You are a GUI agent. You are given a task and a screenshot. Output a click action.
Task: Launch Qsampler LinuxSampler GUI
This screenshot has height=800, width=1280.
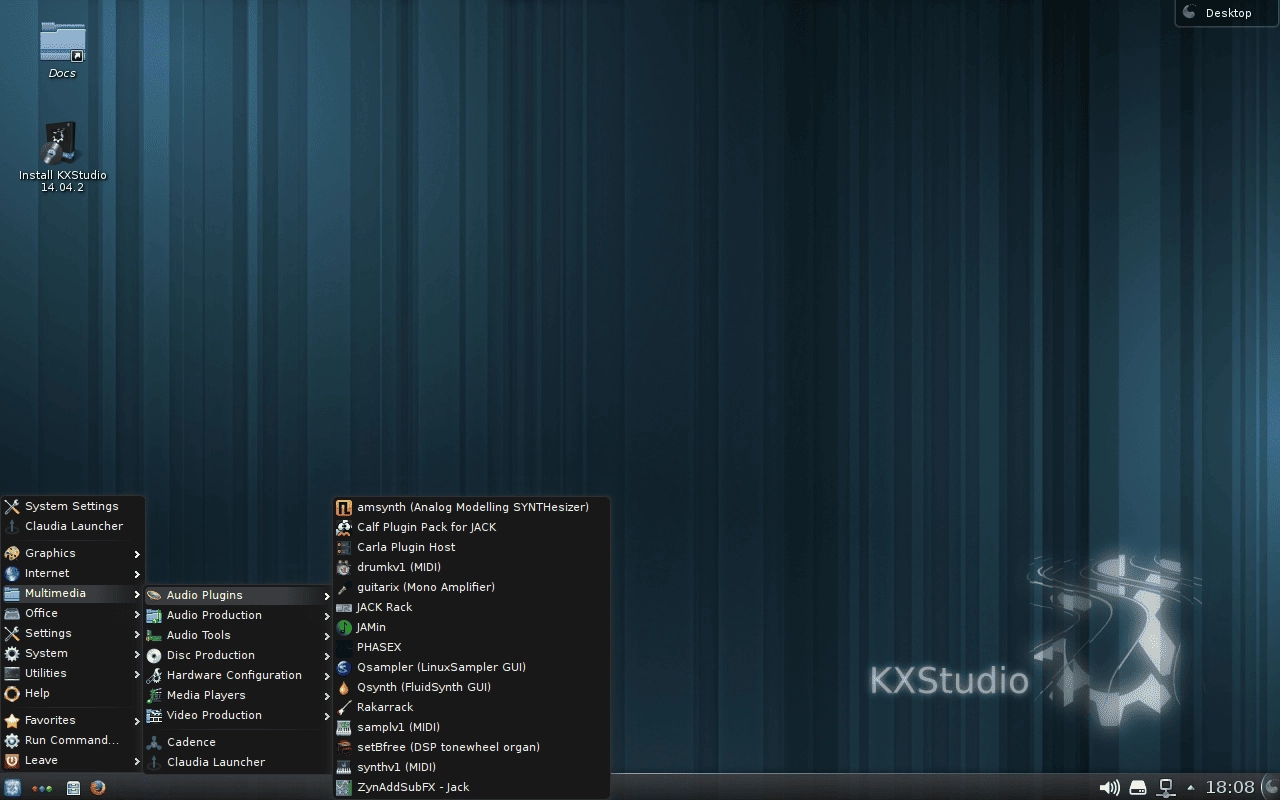471,667
